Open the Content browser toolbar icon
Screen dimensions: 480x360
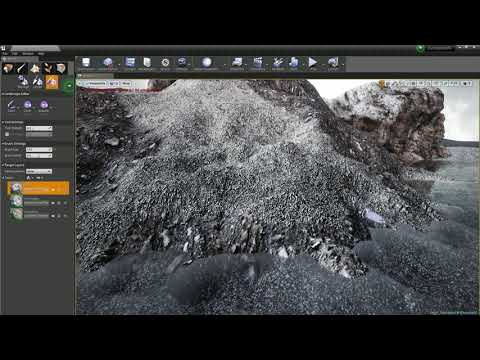pos(130,63)
